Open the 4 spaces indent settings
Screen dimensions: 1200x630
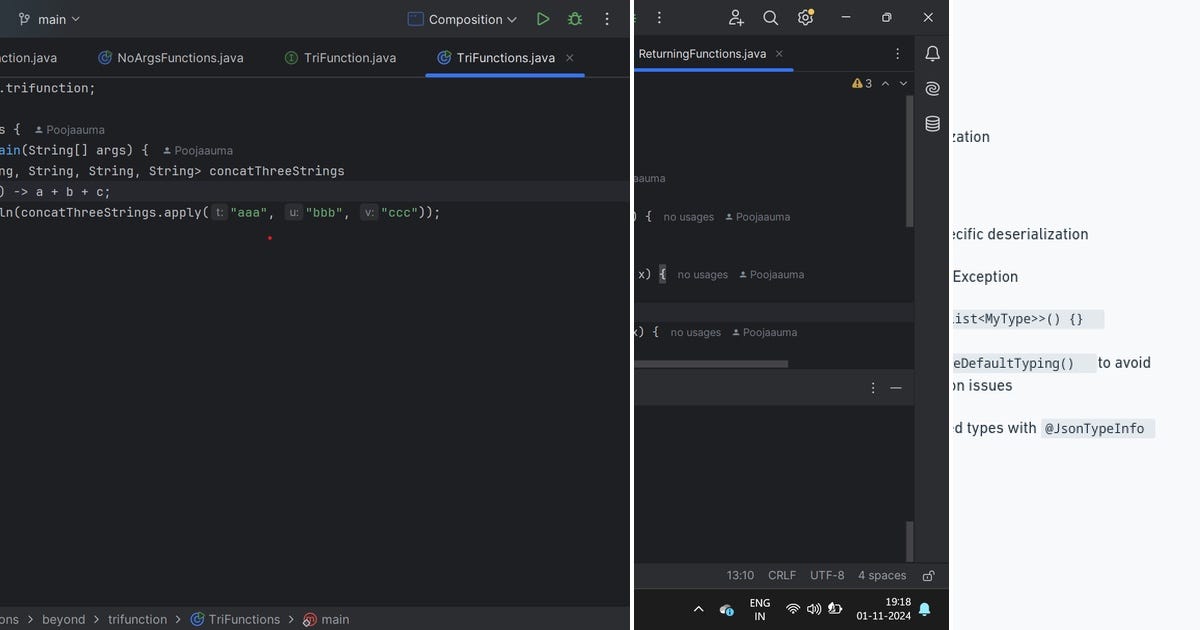click(x=882, y=575)
